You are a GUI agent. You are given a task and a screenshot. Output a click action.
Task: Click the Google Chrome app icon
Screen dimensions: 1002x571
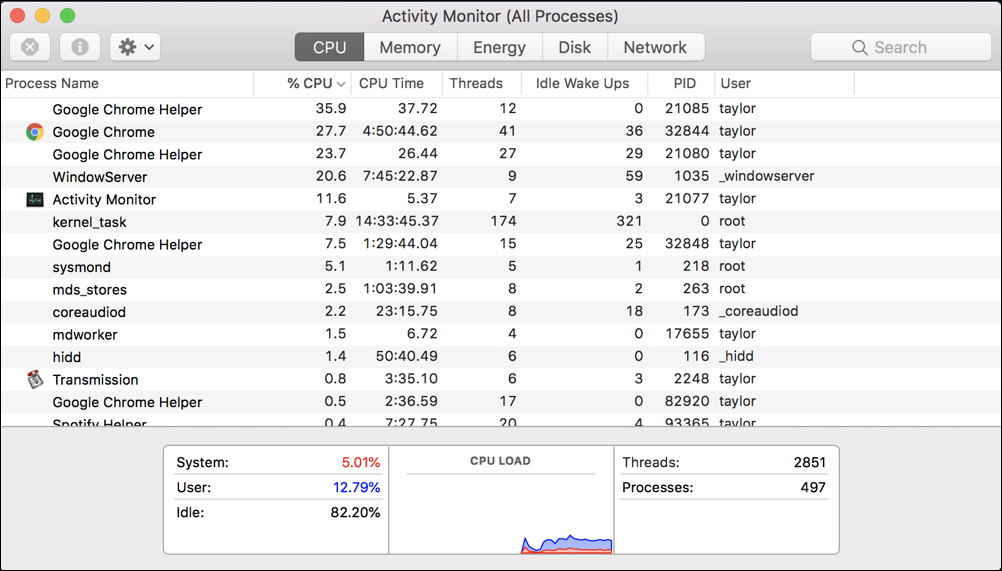(x=35, y=132)
